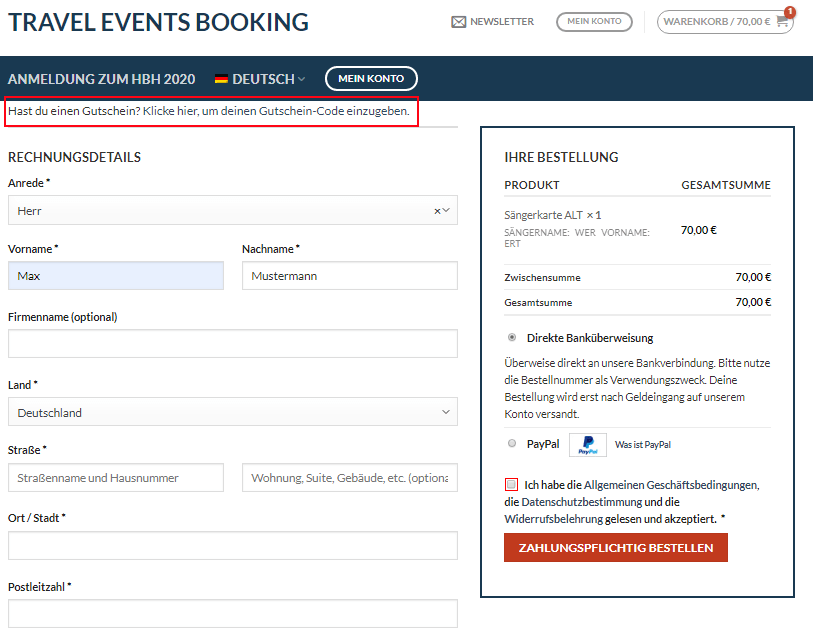The width and height of the screenshot is (813, 636).
Task: Open the Land country dropdown
Action: click(x=233, y=412)
